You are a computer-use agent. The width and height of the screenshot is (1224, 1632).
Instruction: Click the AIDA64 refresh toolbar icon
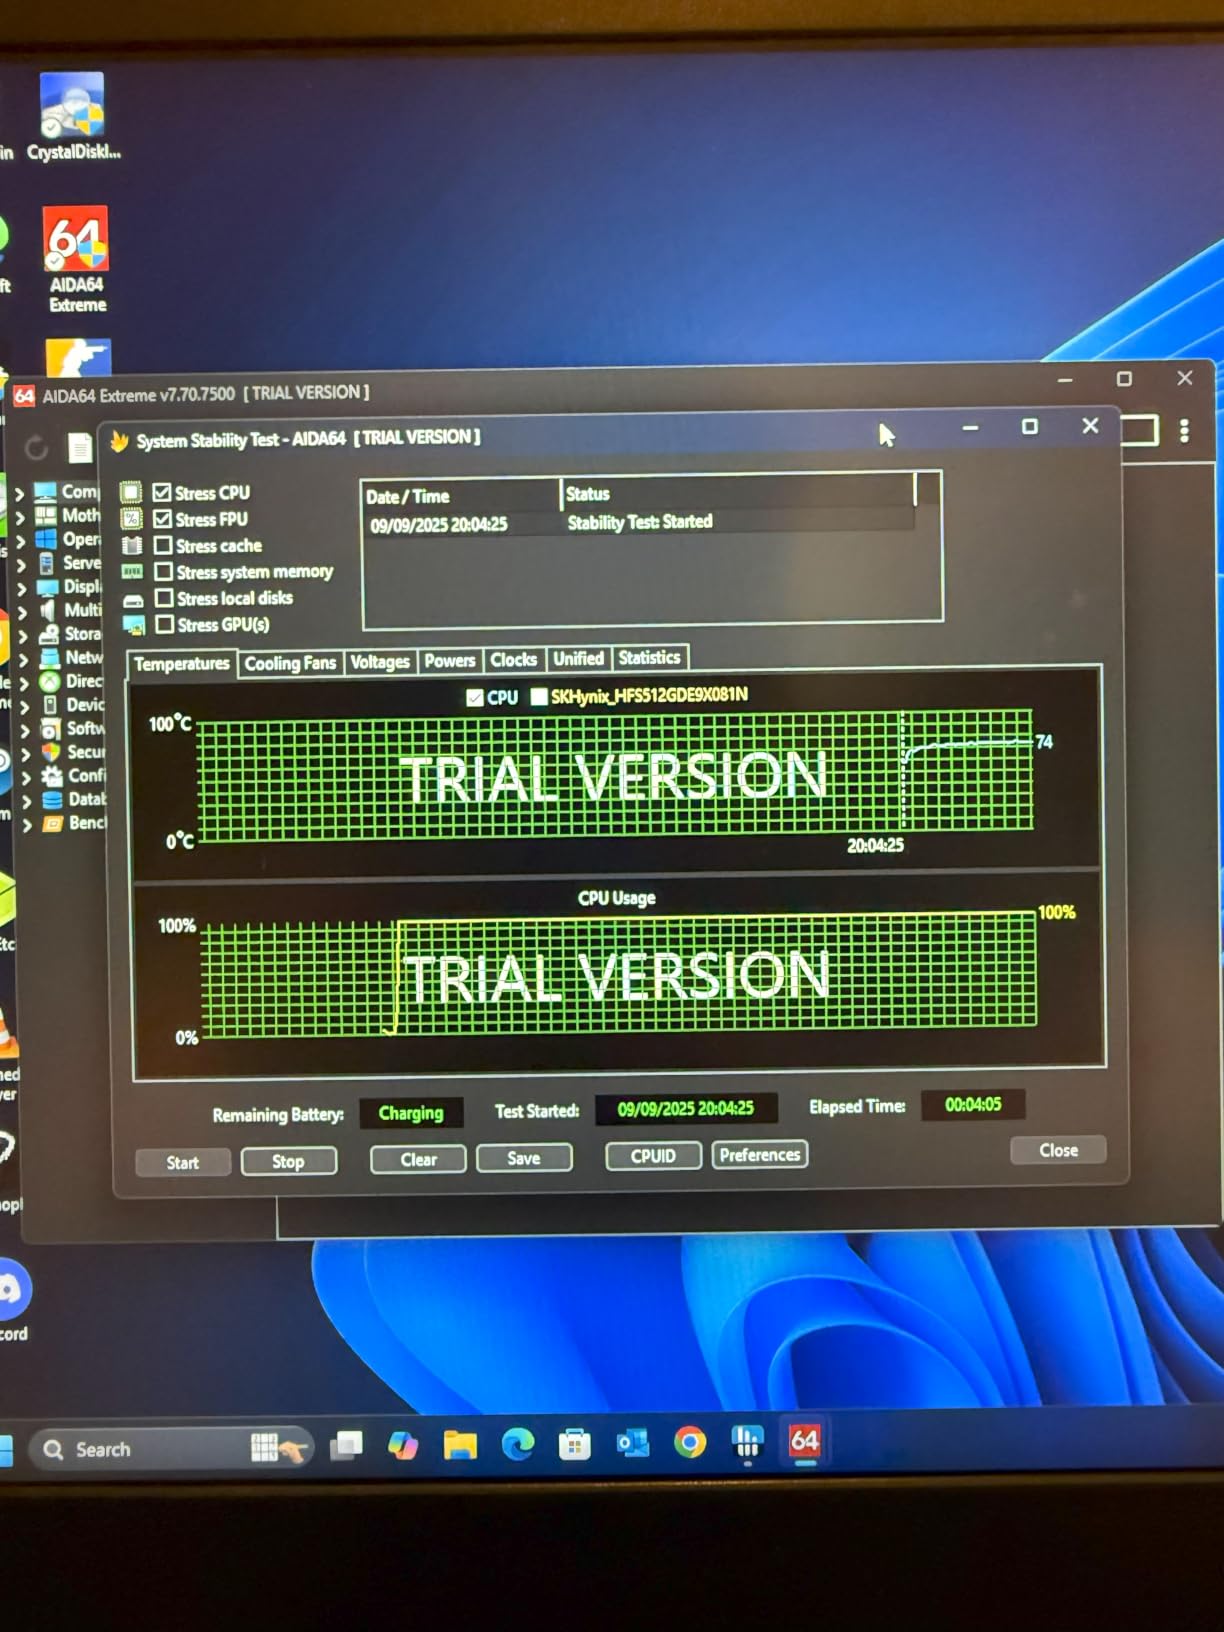tap(36, 448)
